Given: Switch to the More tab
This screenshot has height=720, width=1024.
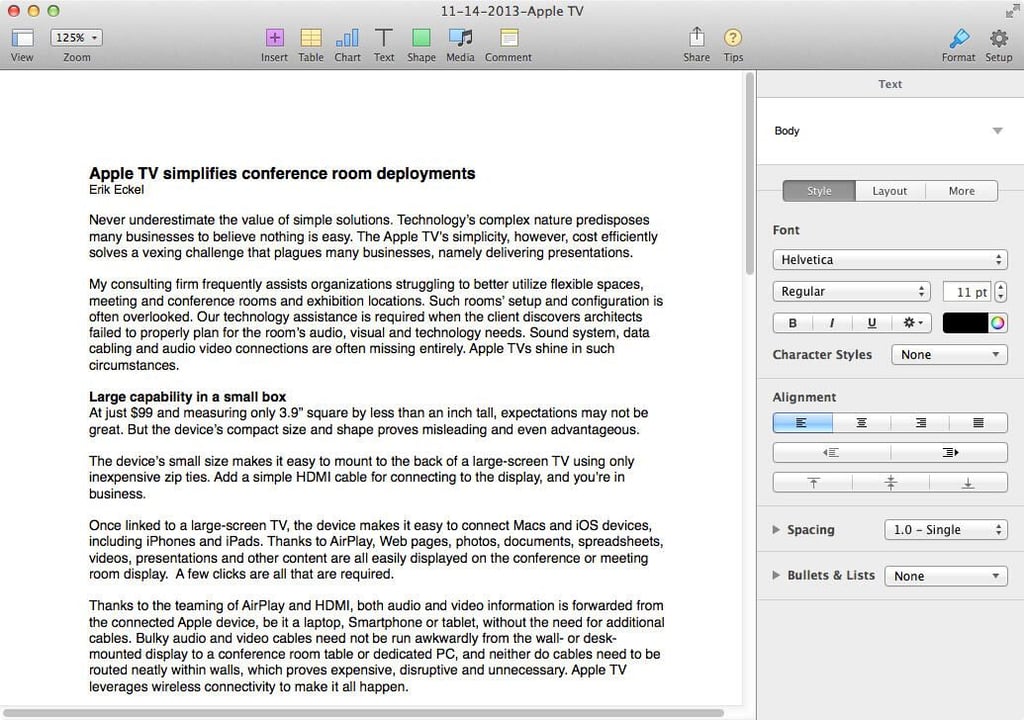Looking at the screenshot, I should point(961,191).
